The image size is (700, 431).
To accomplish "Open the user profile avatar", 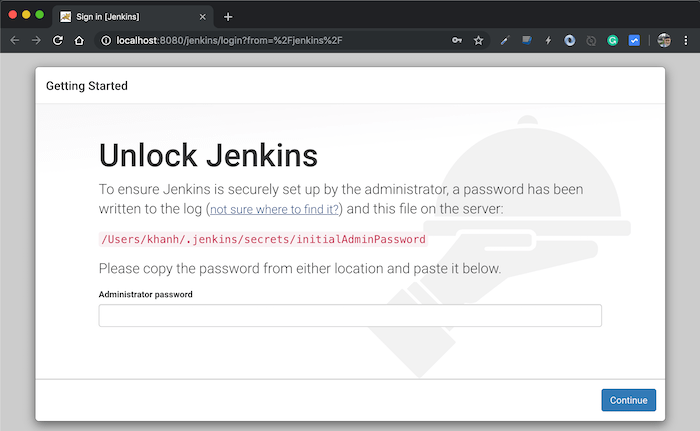I will pyautogui.click(x=664, y=41).
